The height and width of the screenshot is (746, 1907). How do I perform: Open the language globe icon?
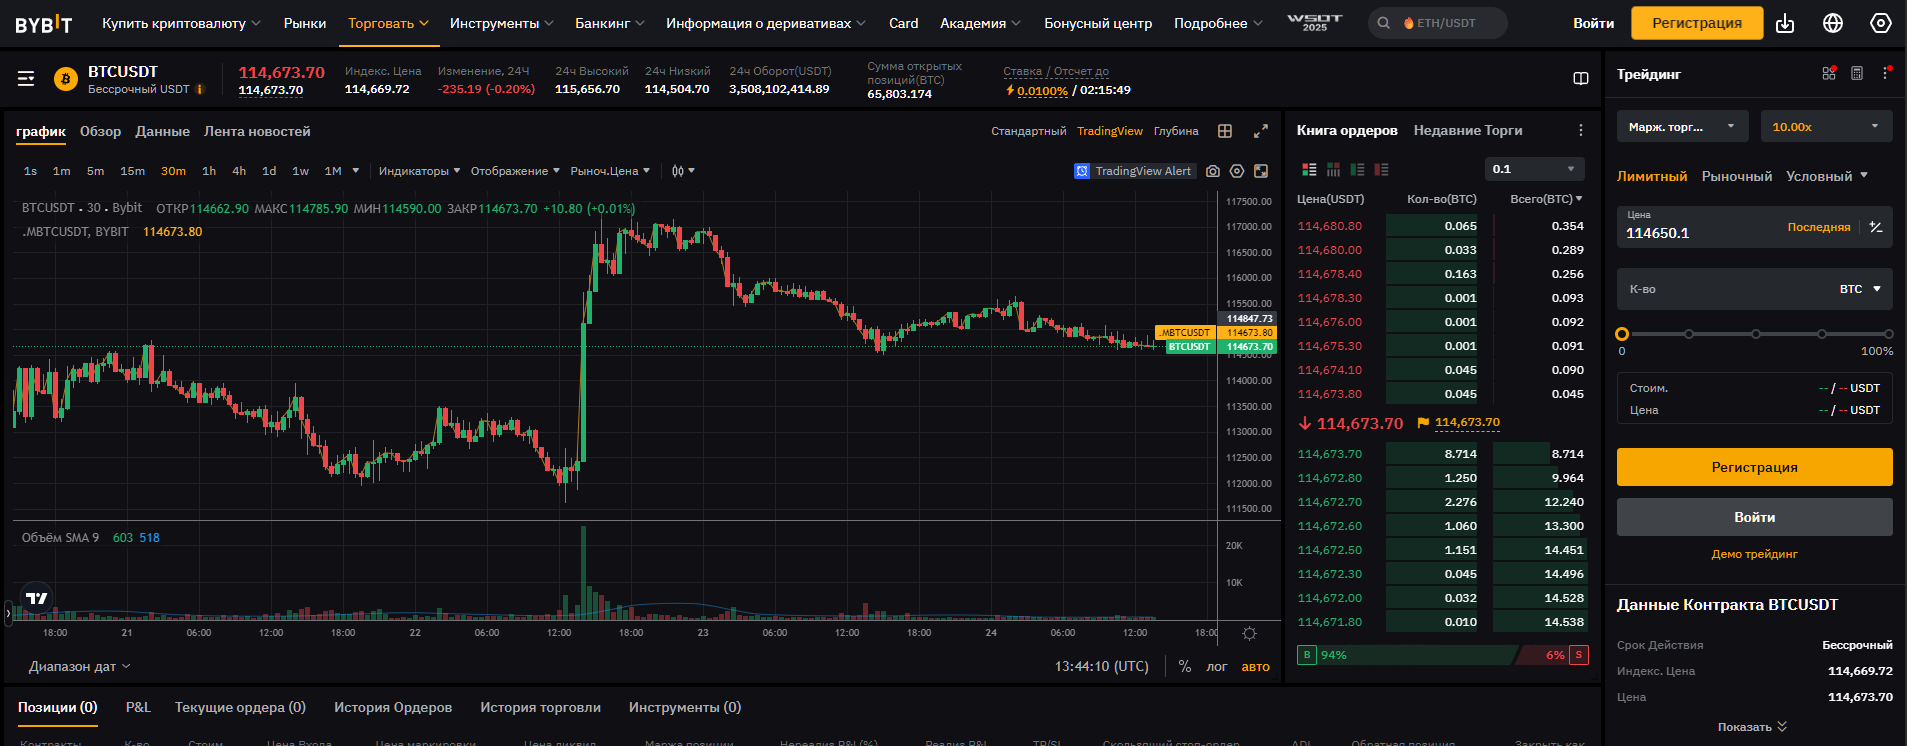pos(1833,23)
